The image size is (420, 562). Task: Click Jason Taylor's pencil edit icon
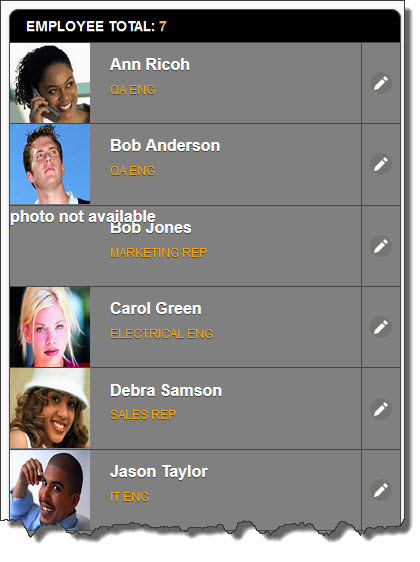point(381,490)
